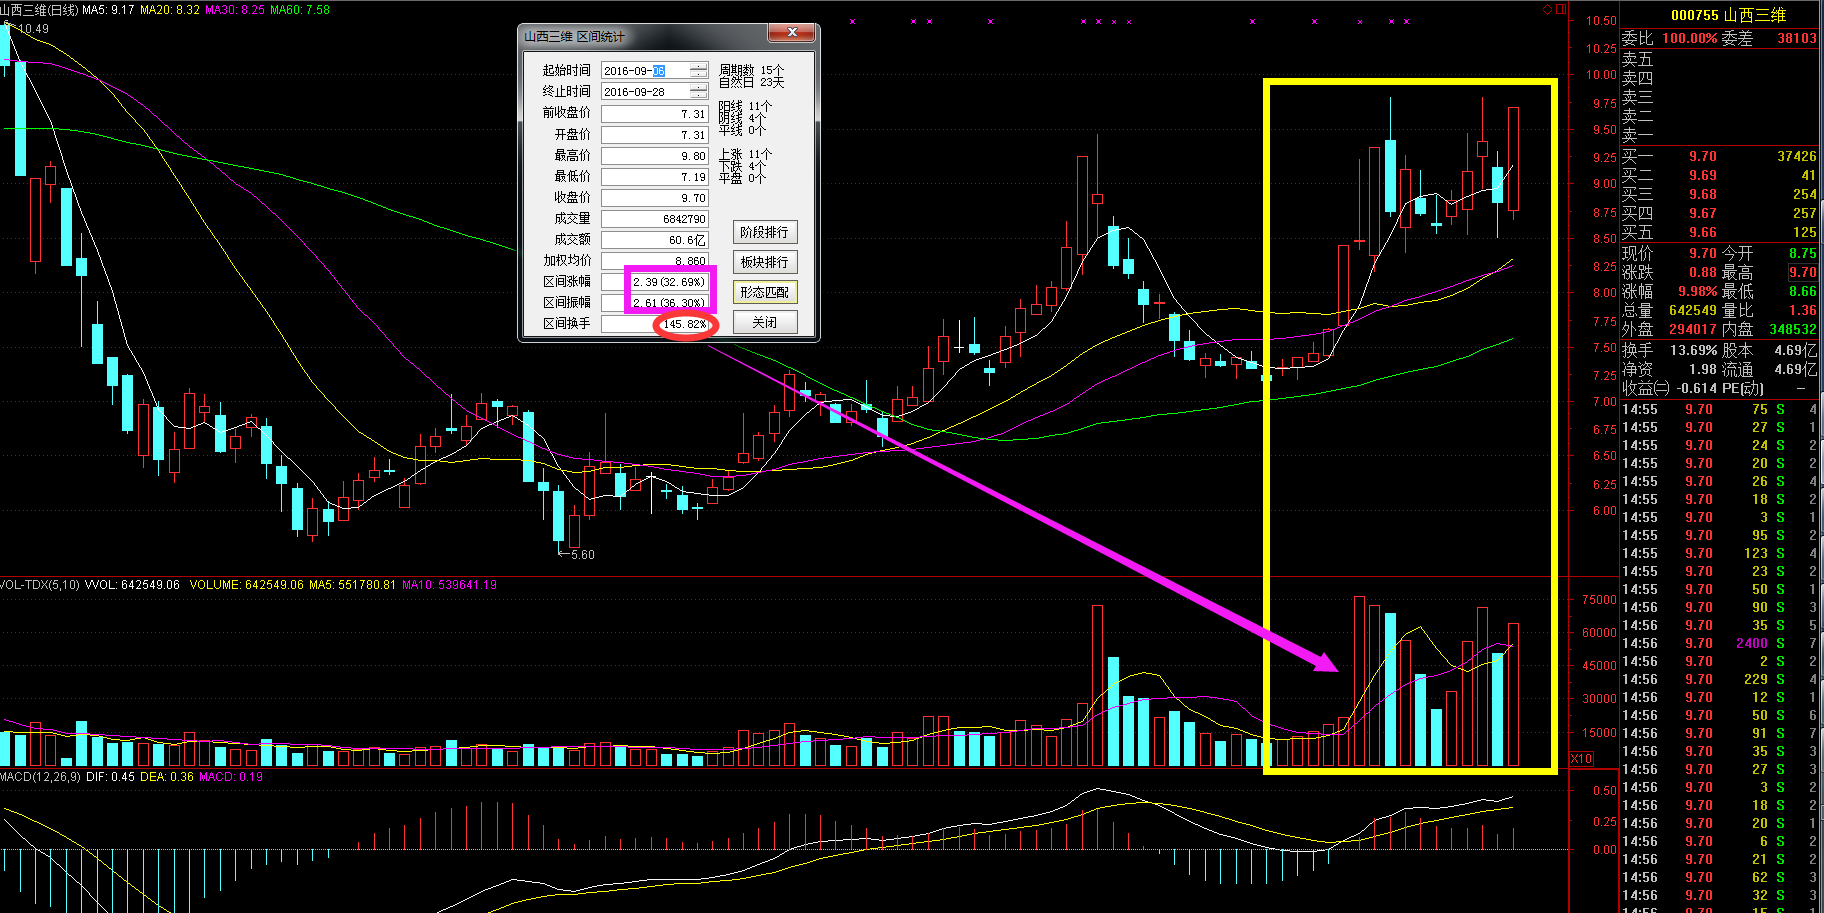The height and width of the screenshot is (913, 1824).
Task: Increase the 终止时间 date with up arrow
Action: (x=698, y=87)
